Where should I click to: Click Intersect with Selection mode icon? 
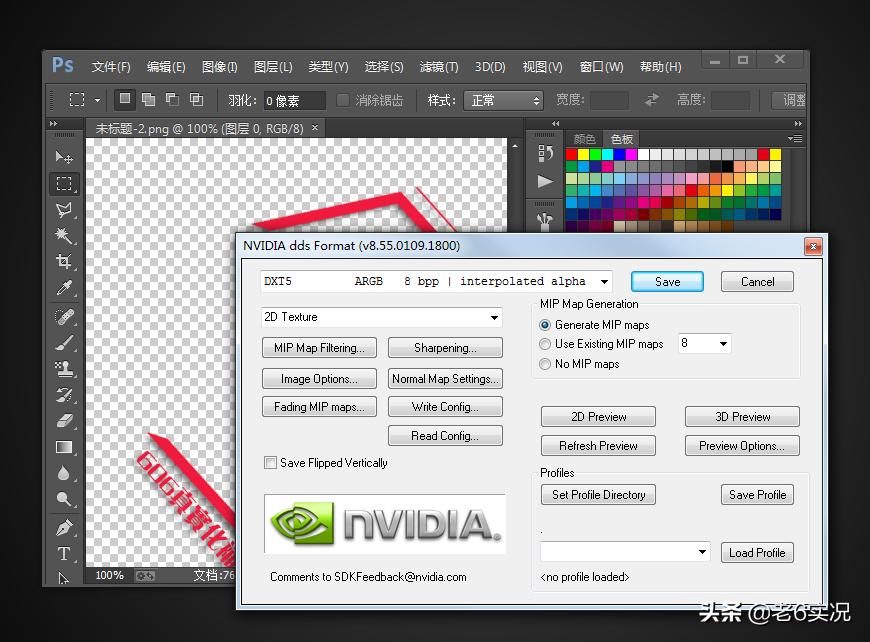(x=196, y=99)
